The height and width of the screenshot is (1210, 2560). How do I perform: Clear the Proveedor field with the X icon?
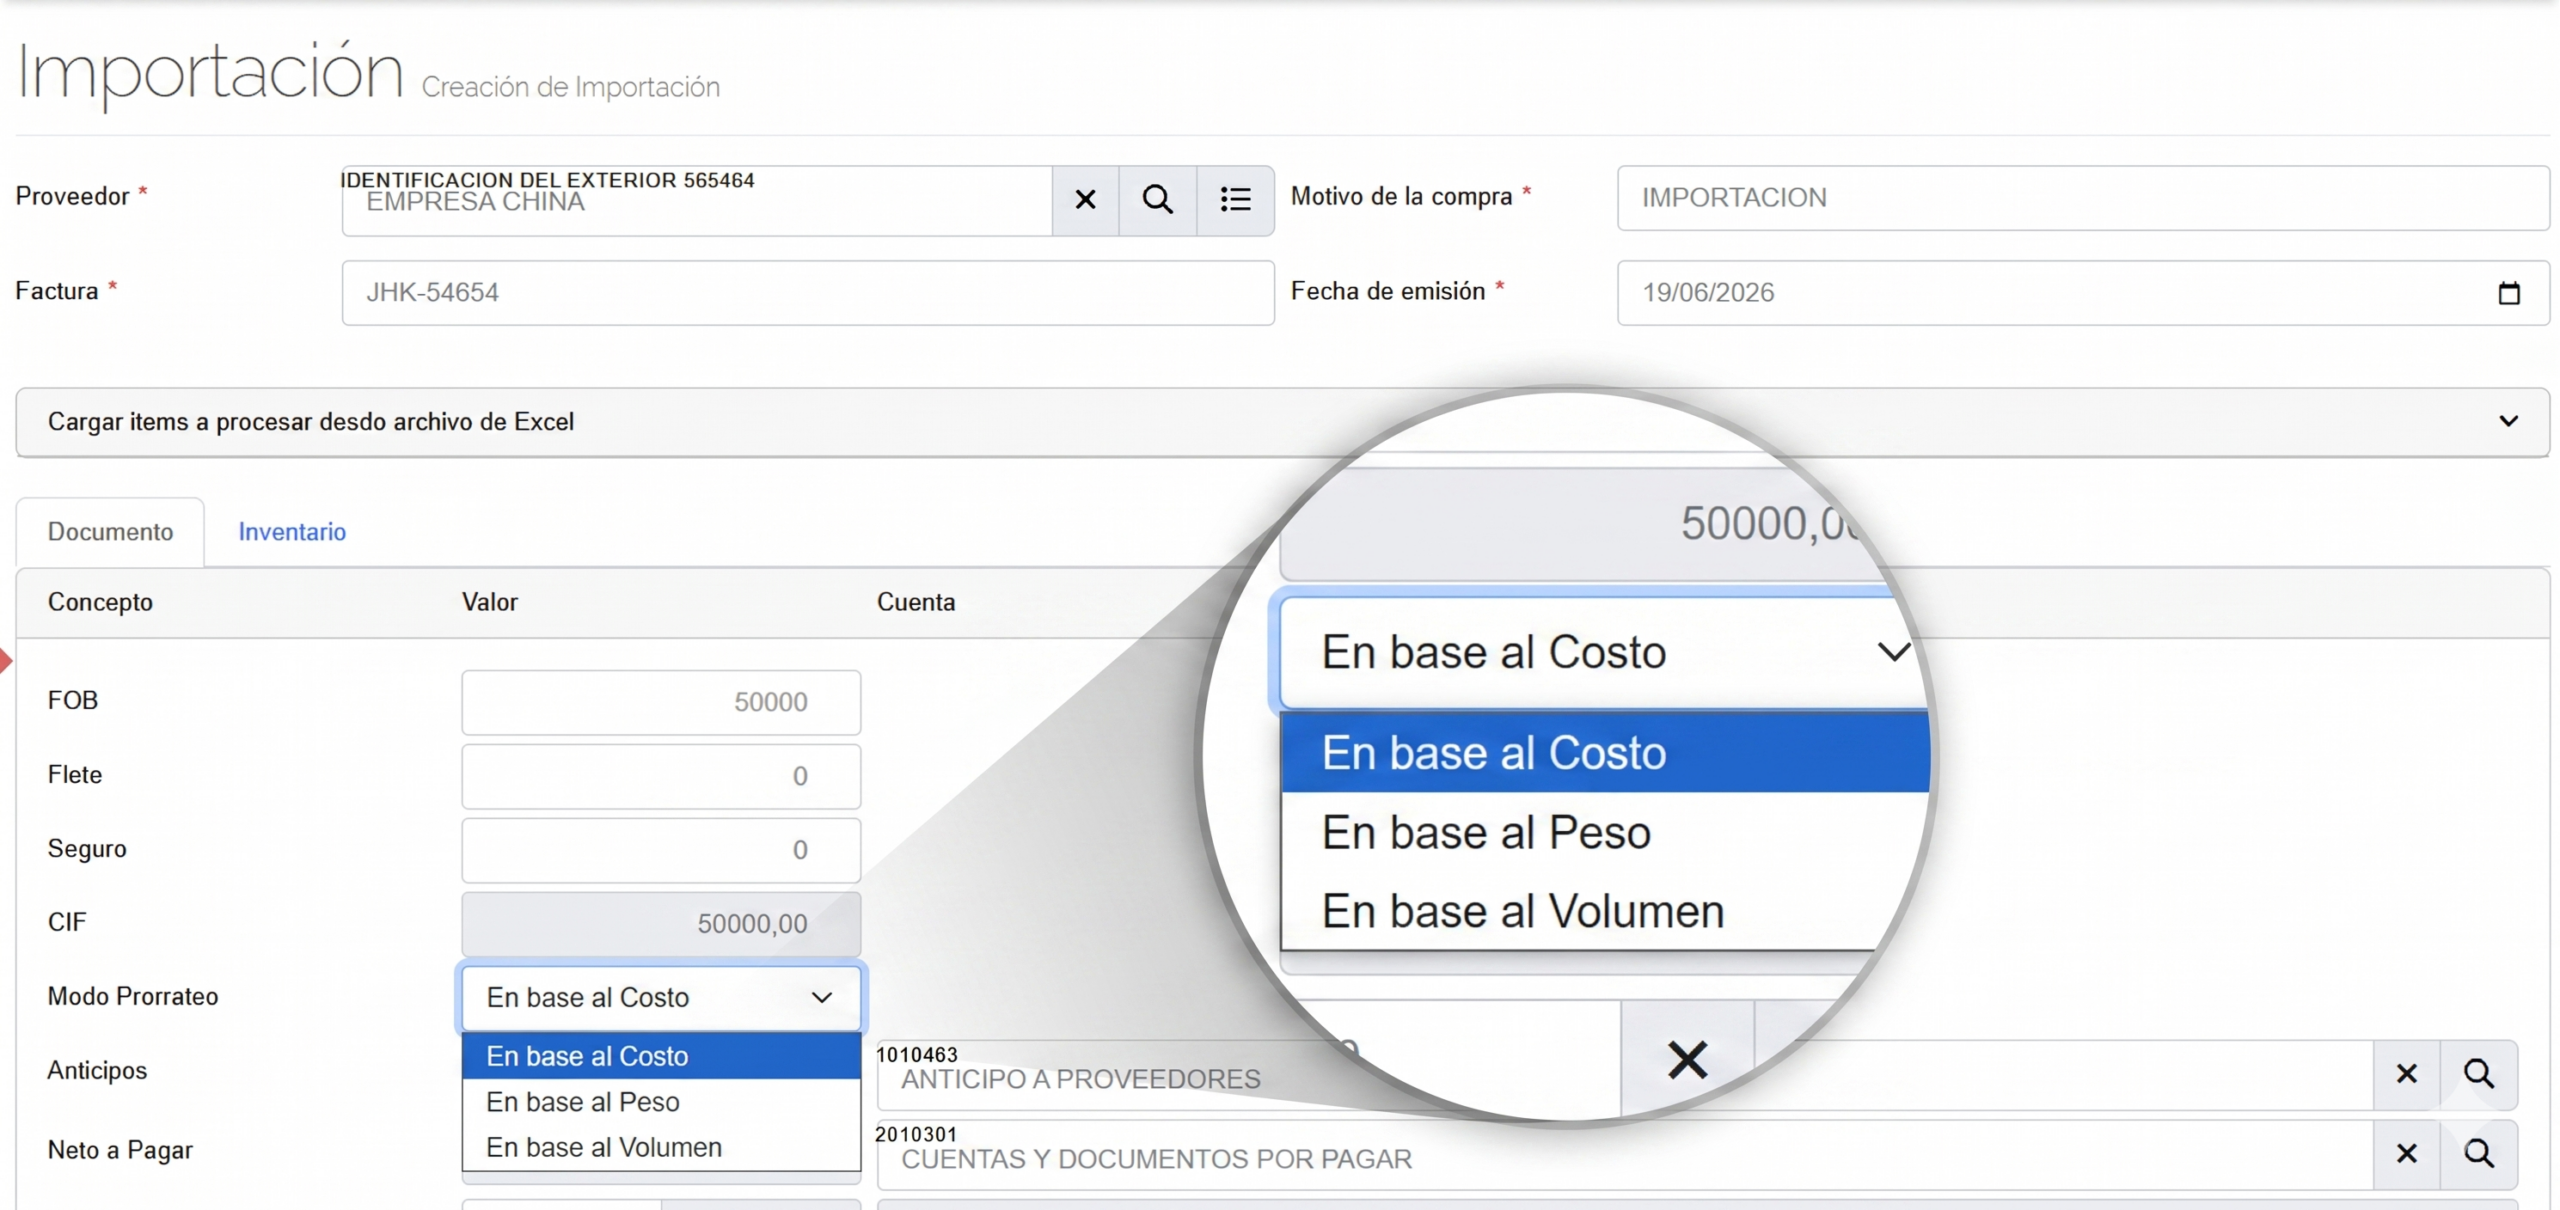tap(1085, 200)
